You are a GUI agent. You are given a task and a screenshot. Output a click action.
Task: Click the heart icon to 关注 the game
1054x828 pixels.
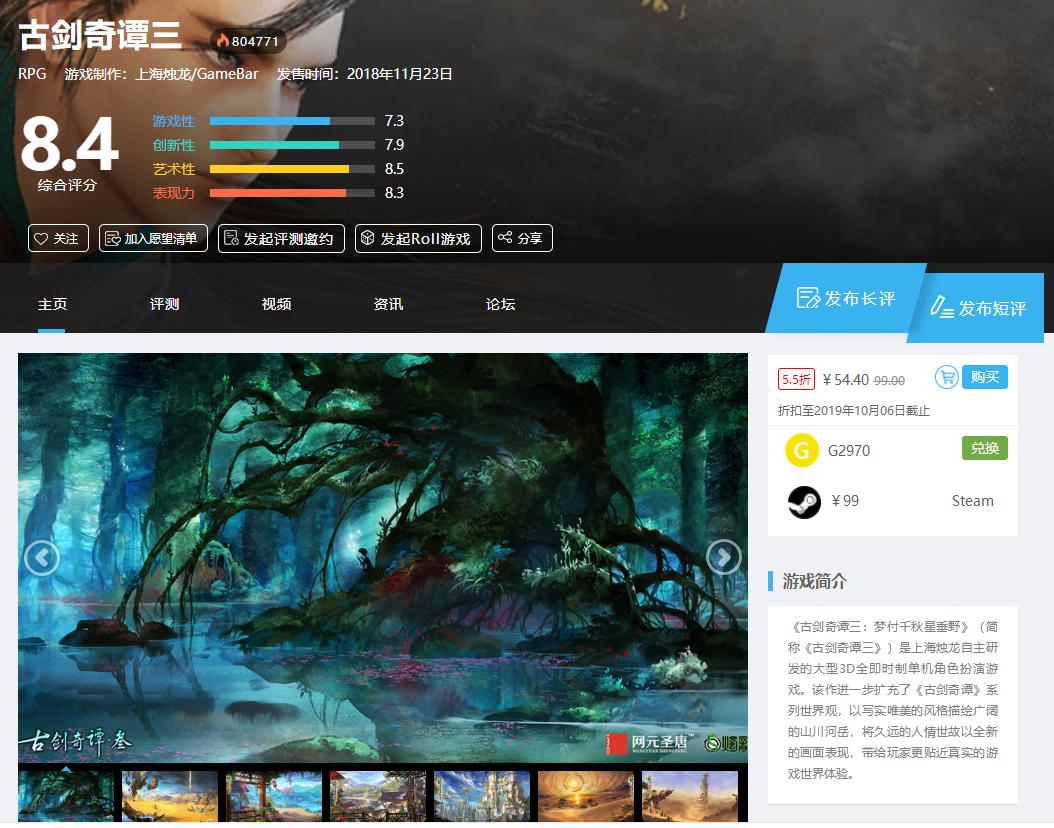tap(42, 238)
